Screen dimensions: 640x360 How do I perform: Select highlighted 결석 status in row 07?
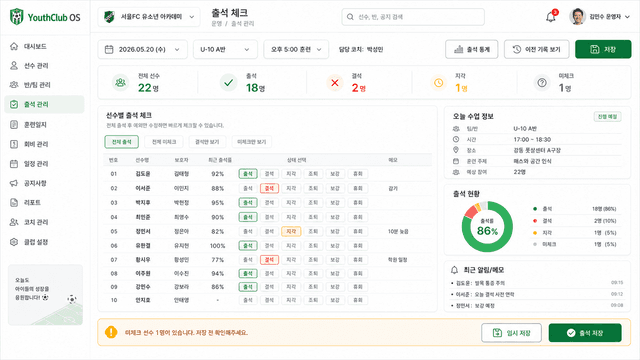pos(269,260)
